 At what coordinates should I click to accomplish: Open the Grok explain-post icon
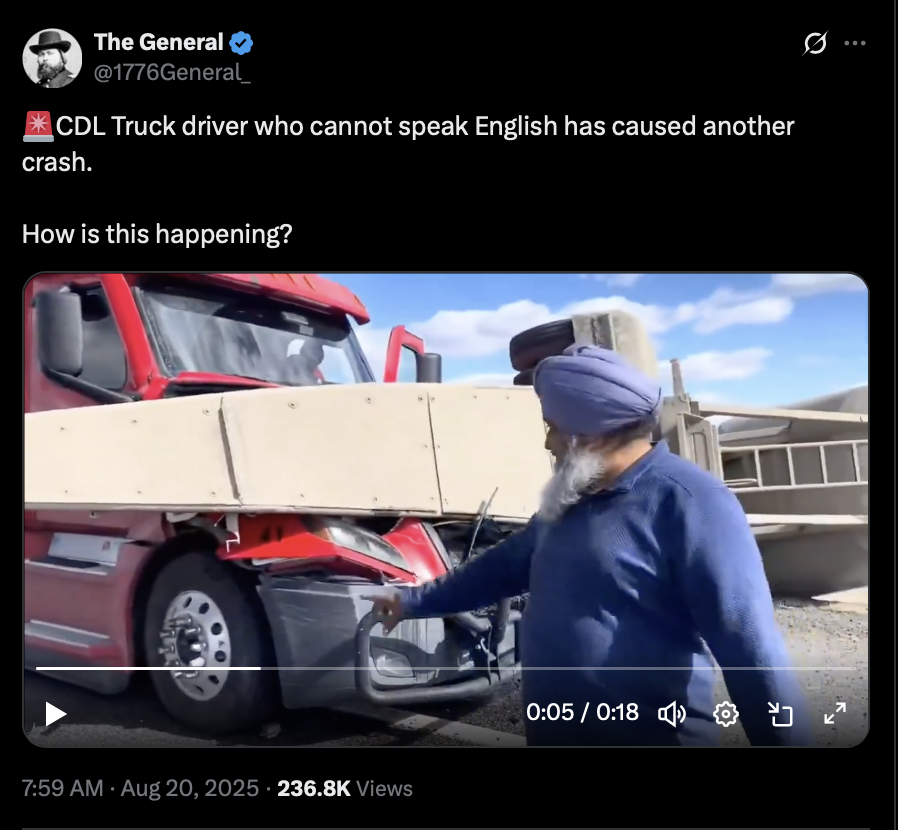coord(815,43)
